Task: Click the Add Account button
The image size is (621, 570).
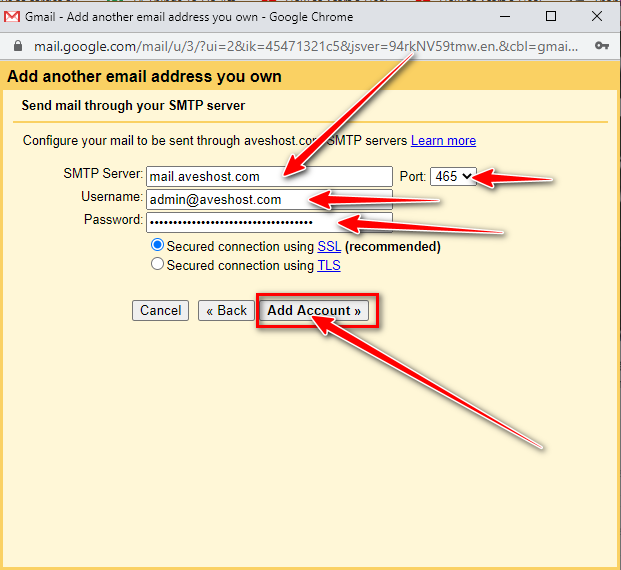Action: point(314,311)
